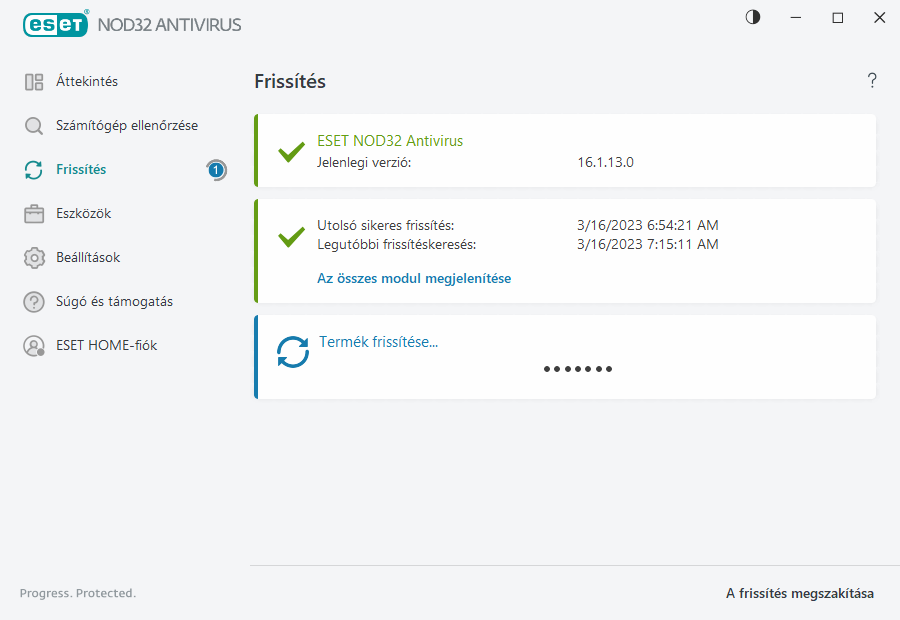
Task: Click the Számítógép ellenőrzése magnifier icon
Action: [x=34, y=126]
